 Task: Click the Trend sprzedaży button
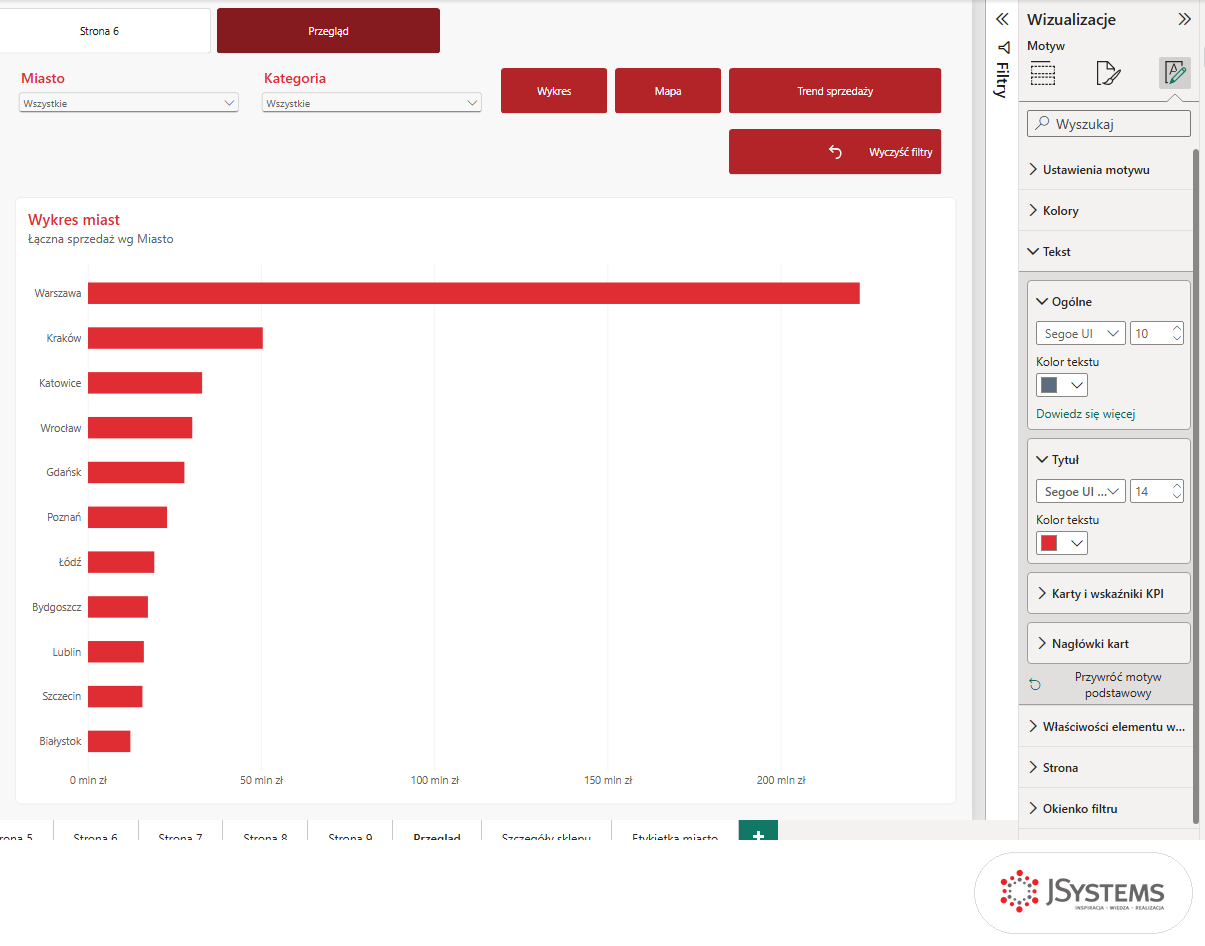pos(835,91)
